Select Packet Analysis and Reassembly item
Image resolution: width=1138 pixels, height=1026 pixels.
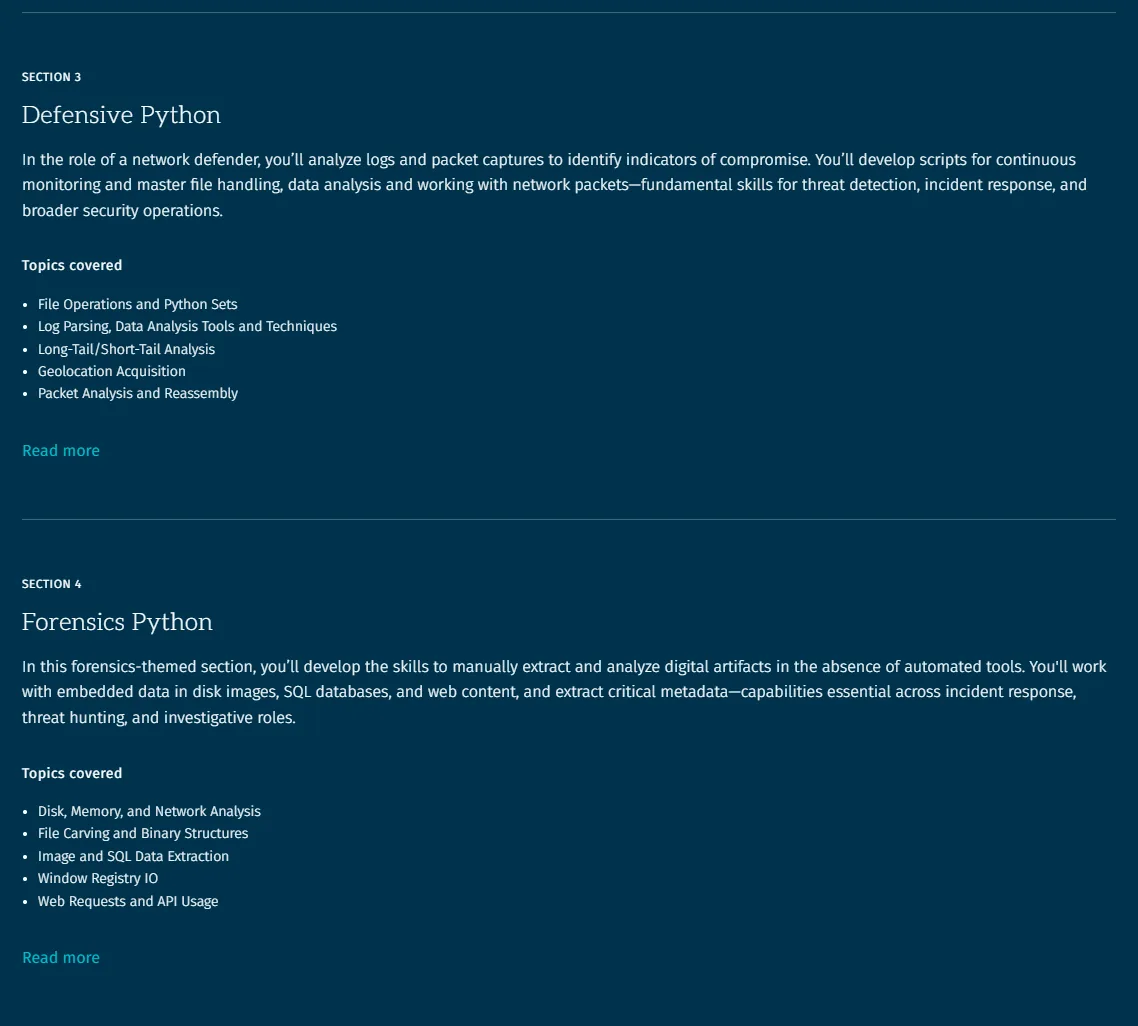[138, 393]
